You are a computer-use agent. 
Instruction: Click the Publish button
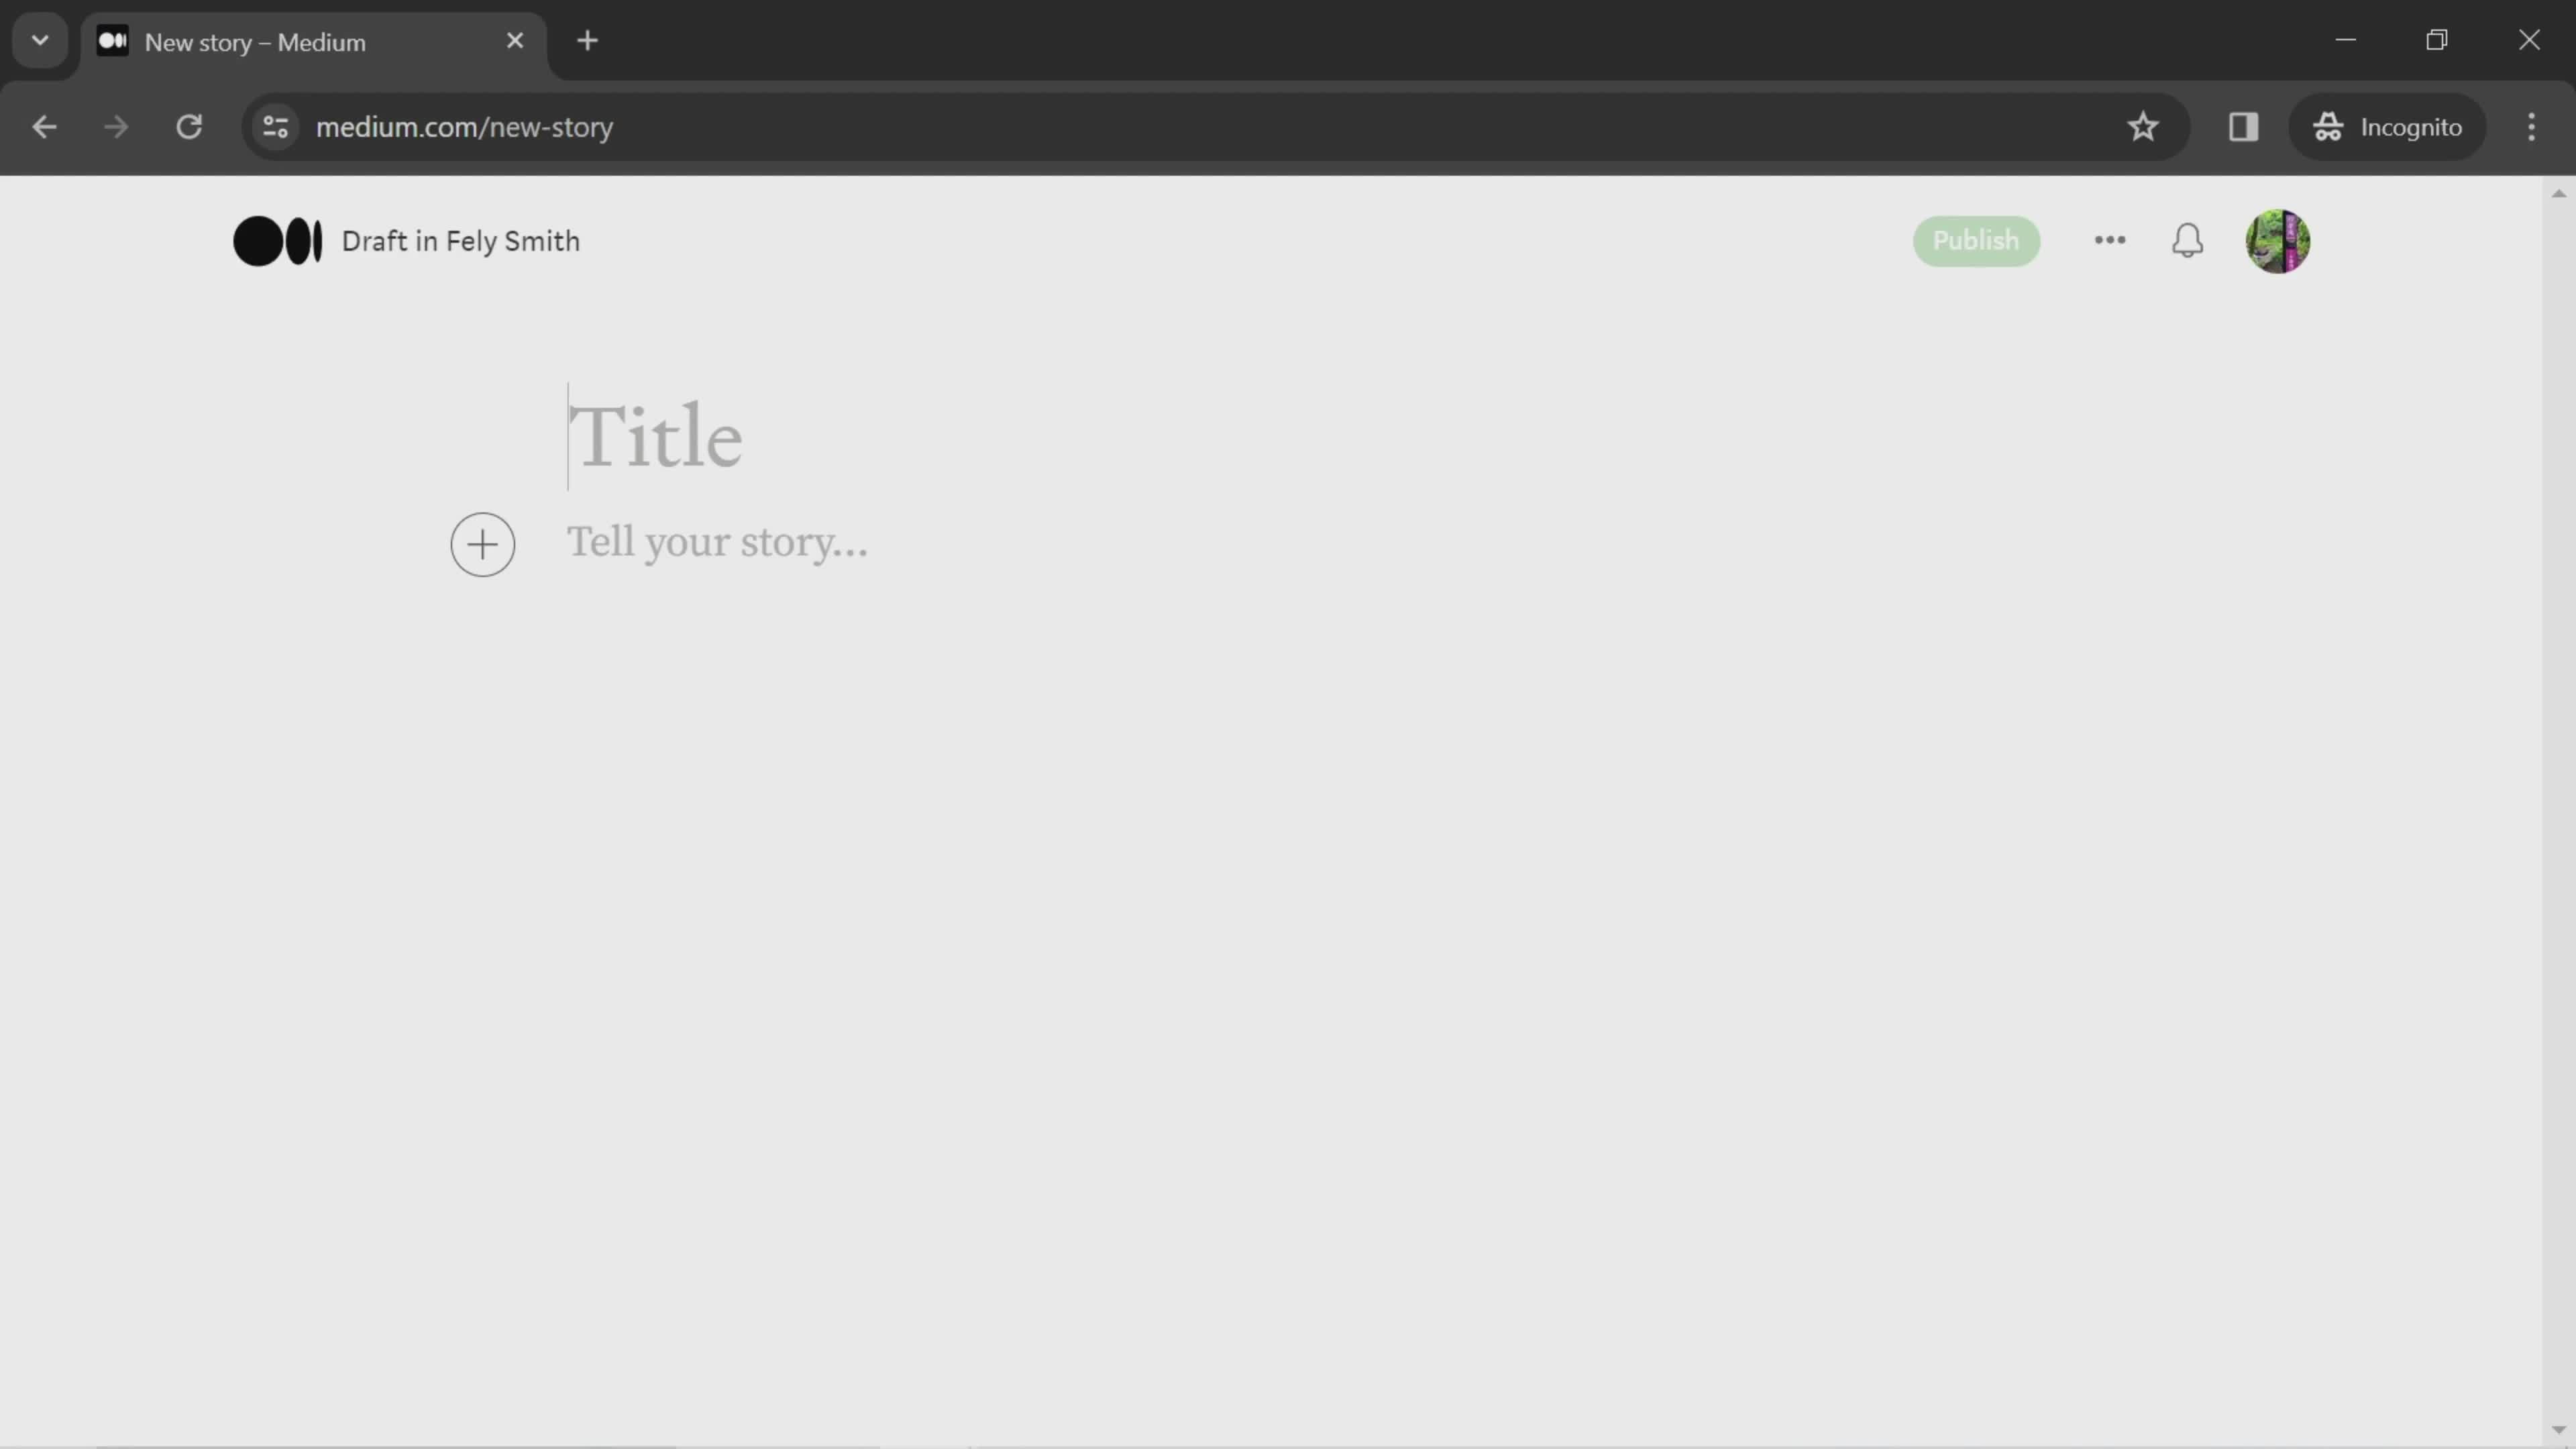tap(1976, 239)
